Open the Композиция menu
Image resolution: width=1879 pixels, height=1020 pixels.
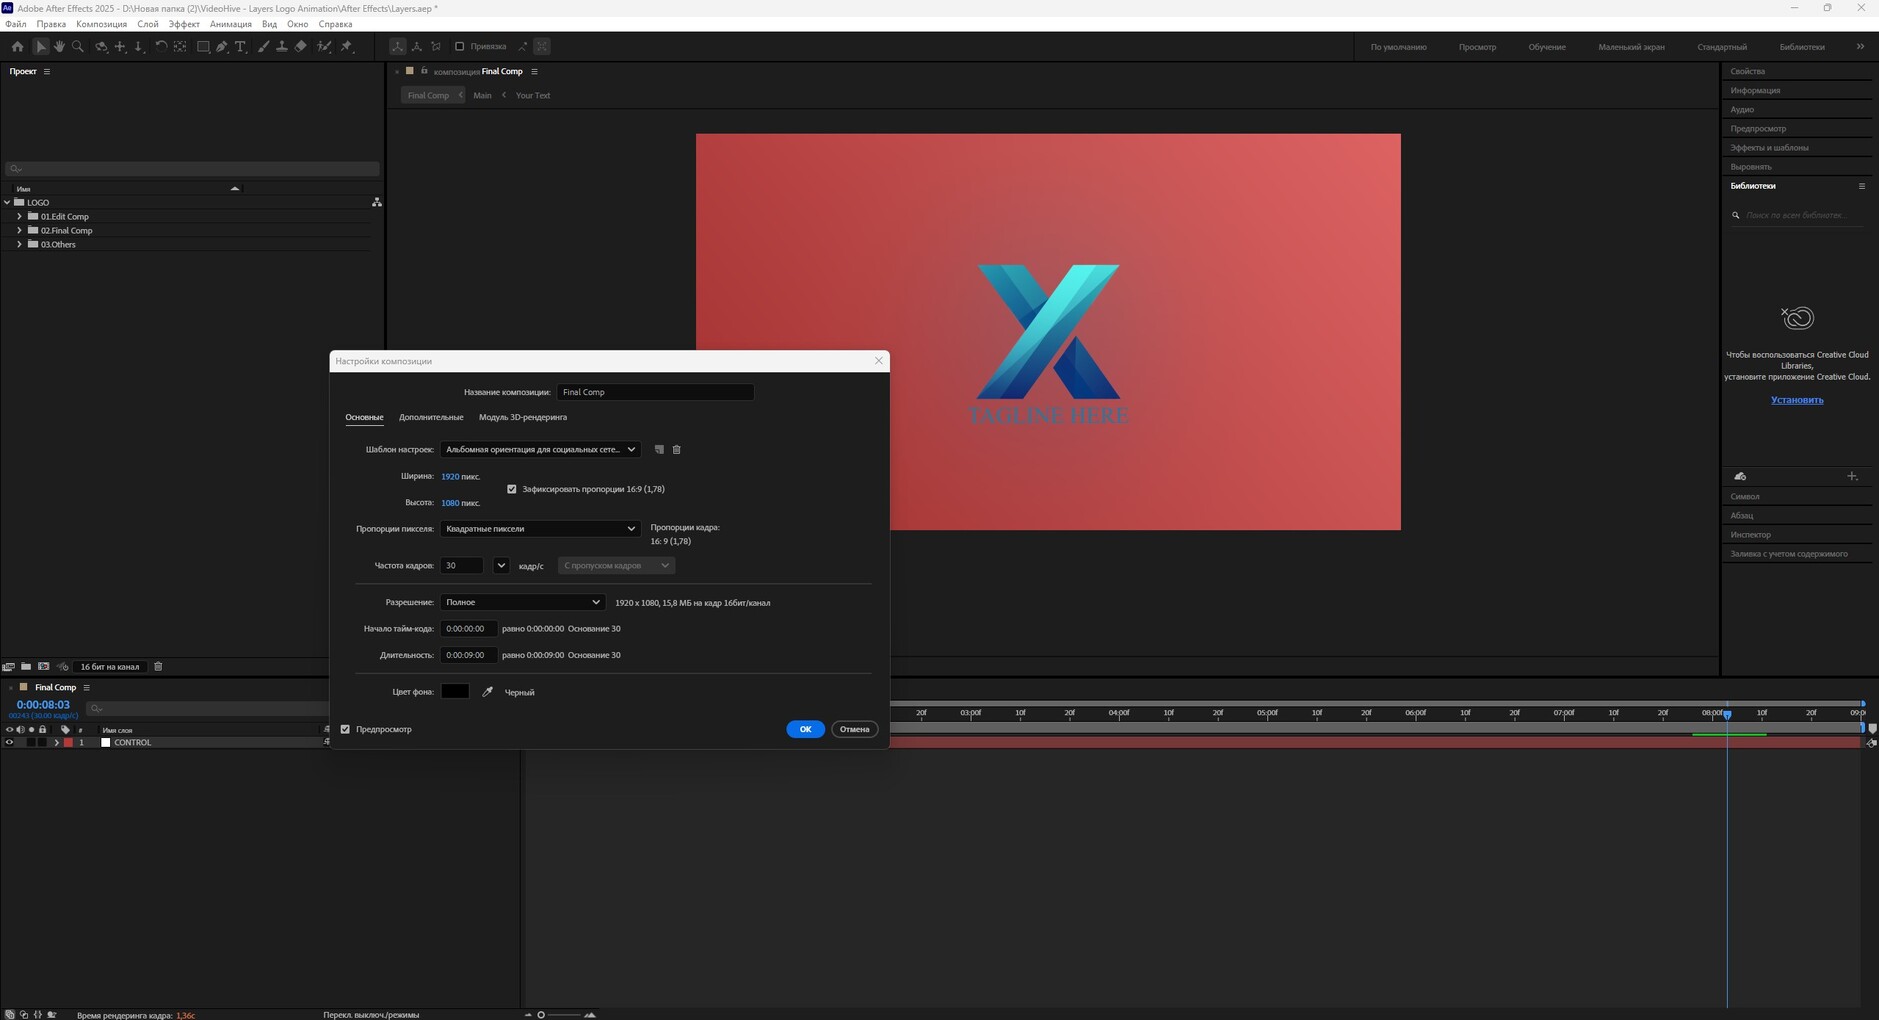[x=101, y=24]
